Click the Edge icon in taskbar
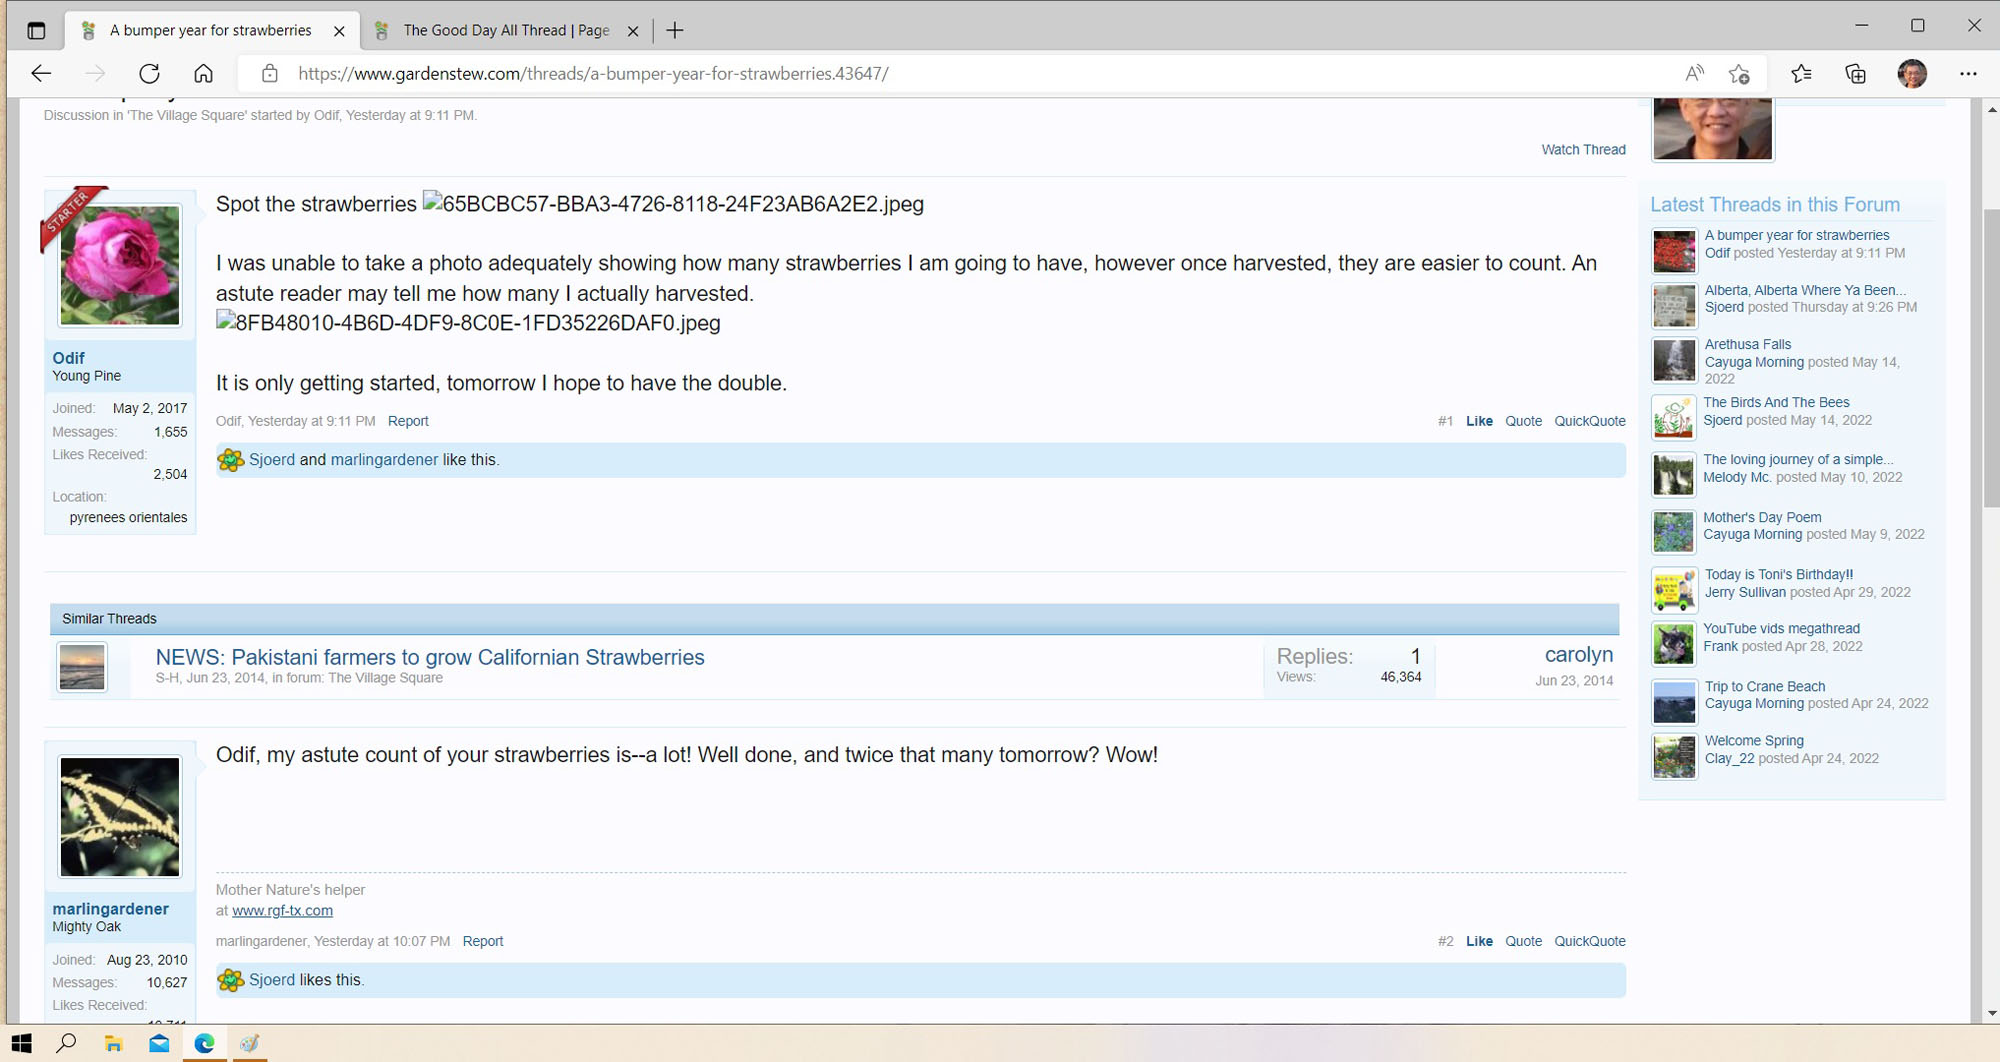The image size is (2000, 1062). point(204,1043)
